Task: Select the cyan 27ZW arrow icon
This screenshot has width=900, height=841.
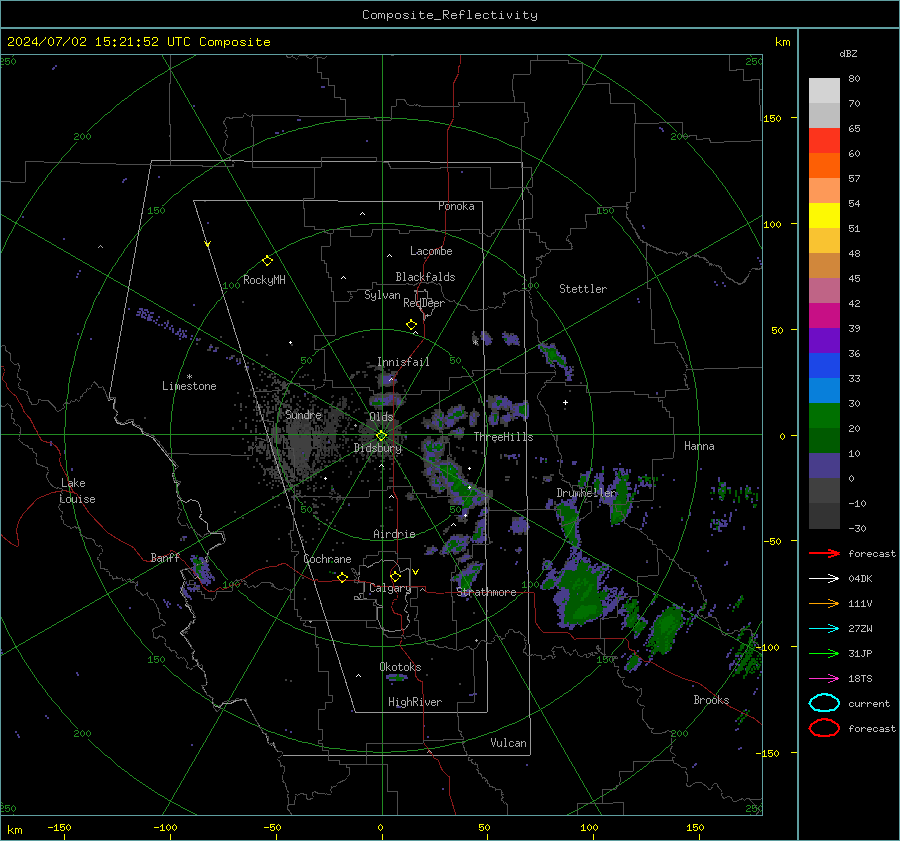Action: (x=824, y=629)
